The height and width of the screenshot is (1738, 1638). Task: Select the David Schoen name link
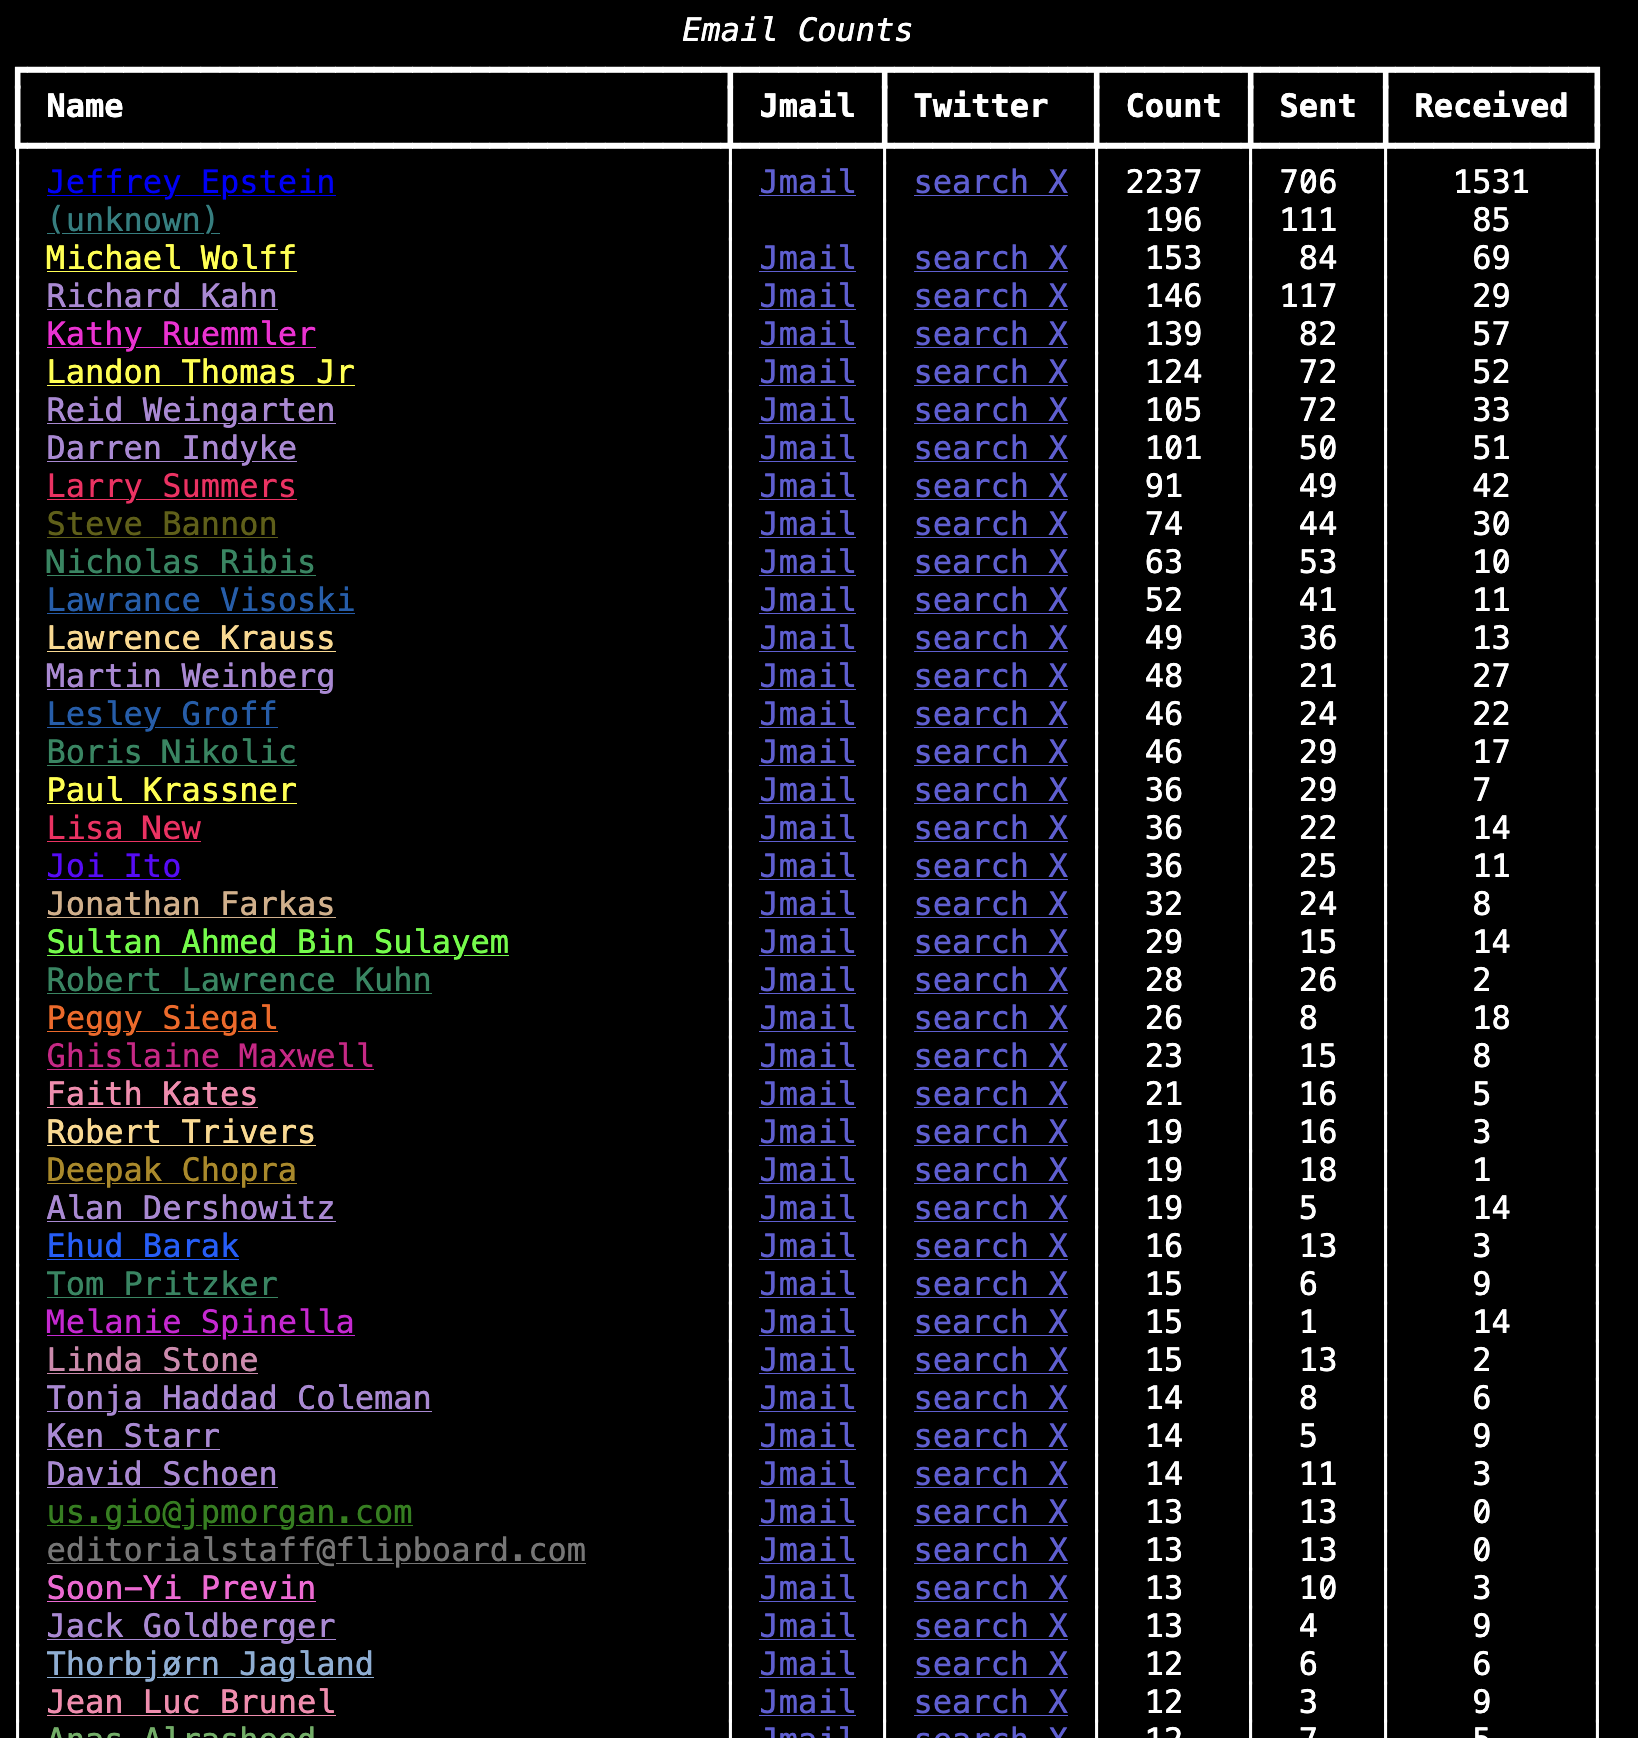pos(162,1474)
